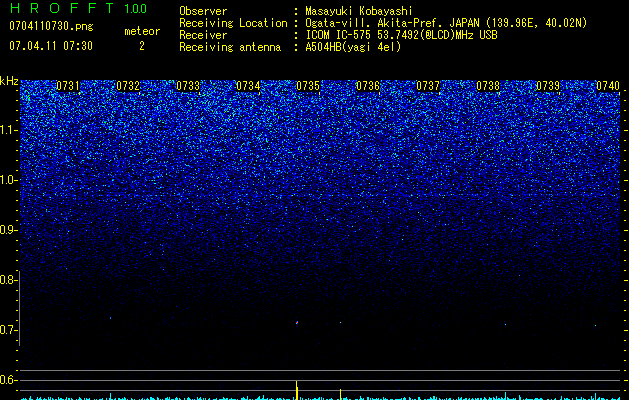Viewport: 629px width, 400px height.
Task: Click the 0739 time marker
Action: 548,86
